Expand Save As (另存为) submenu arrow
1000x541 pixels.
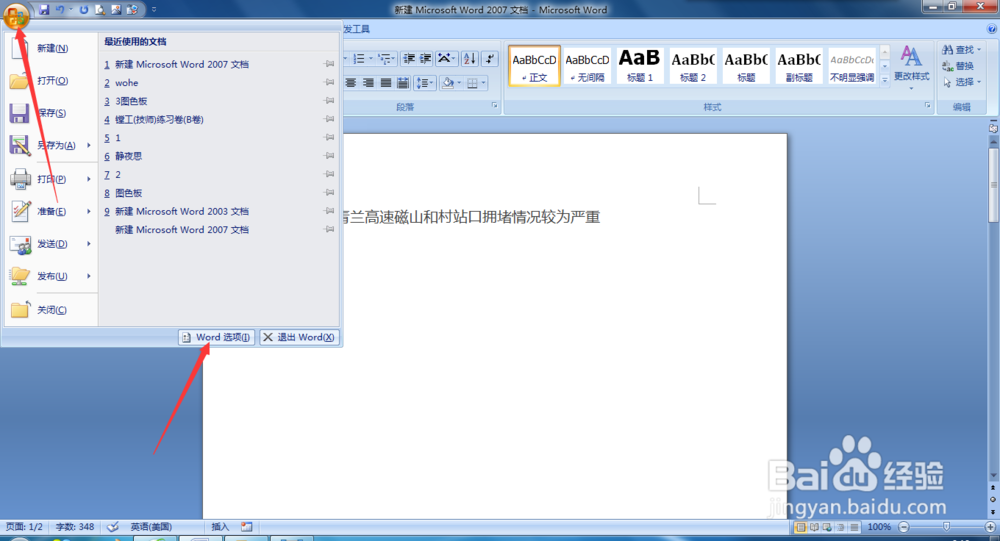pyautogui.click(x=89, y=145)
